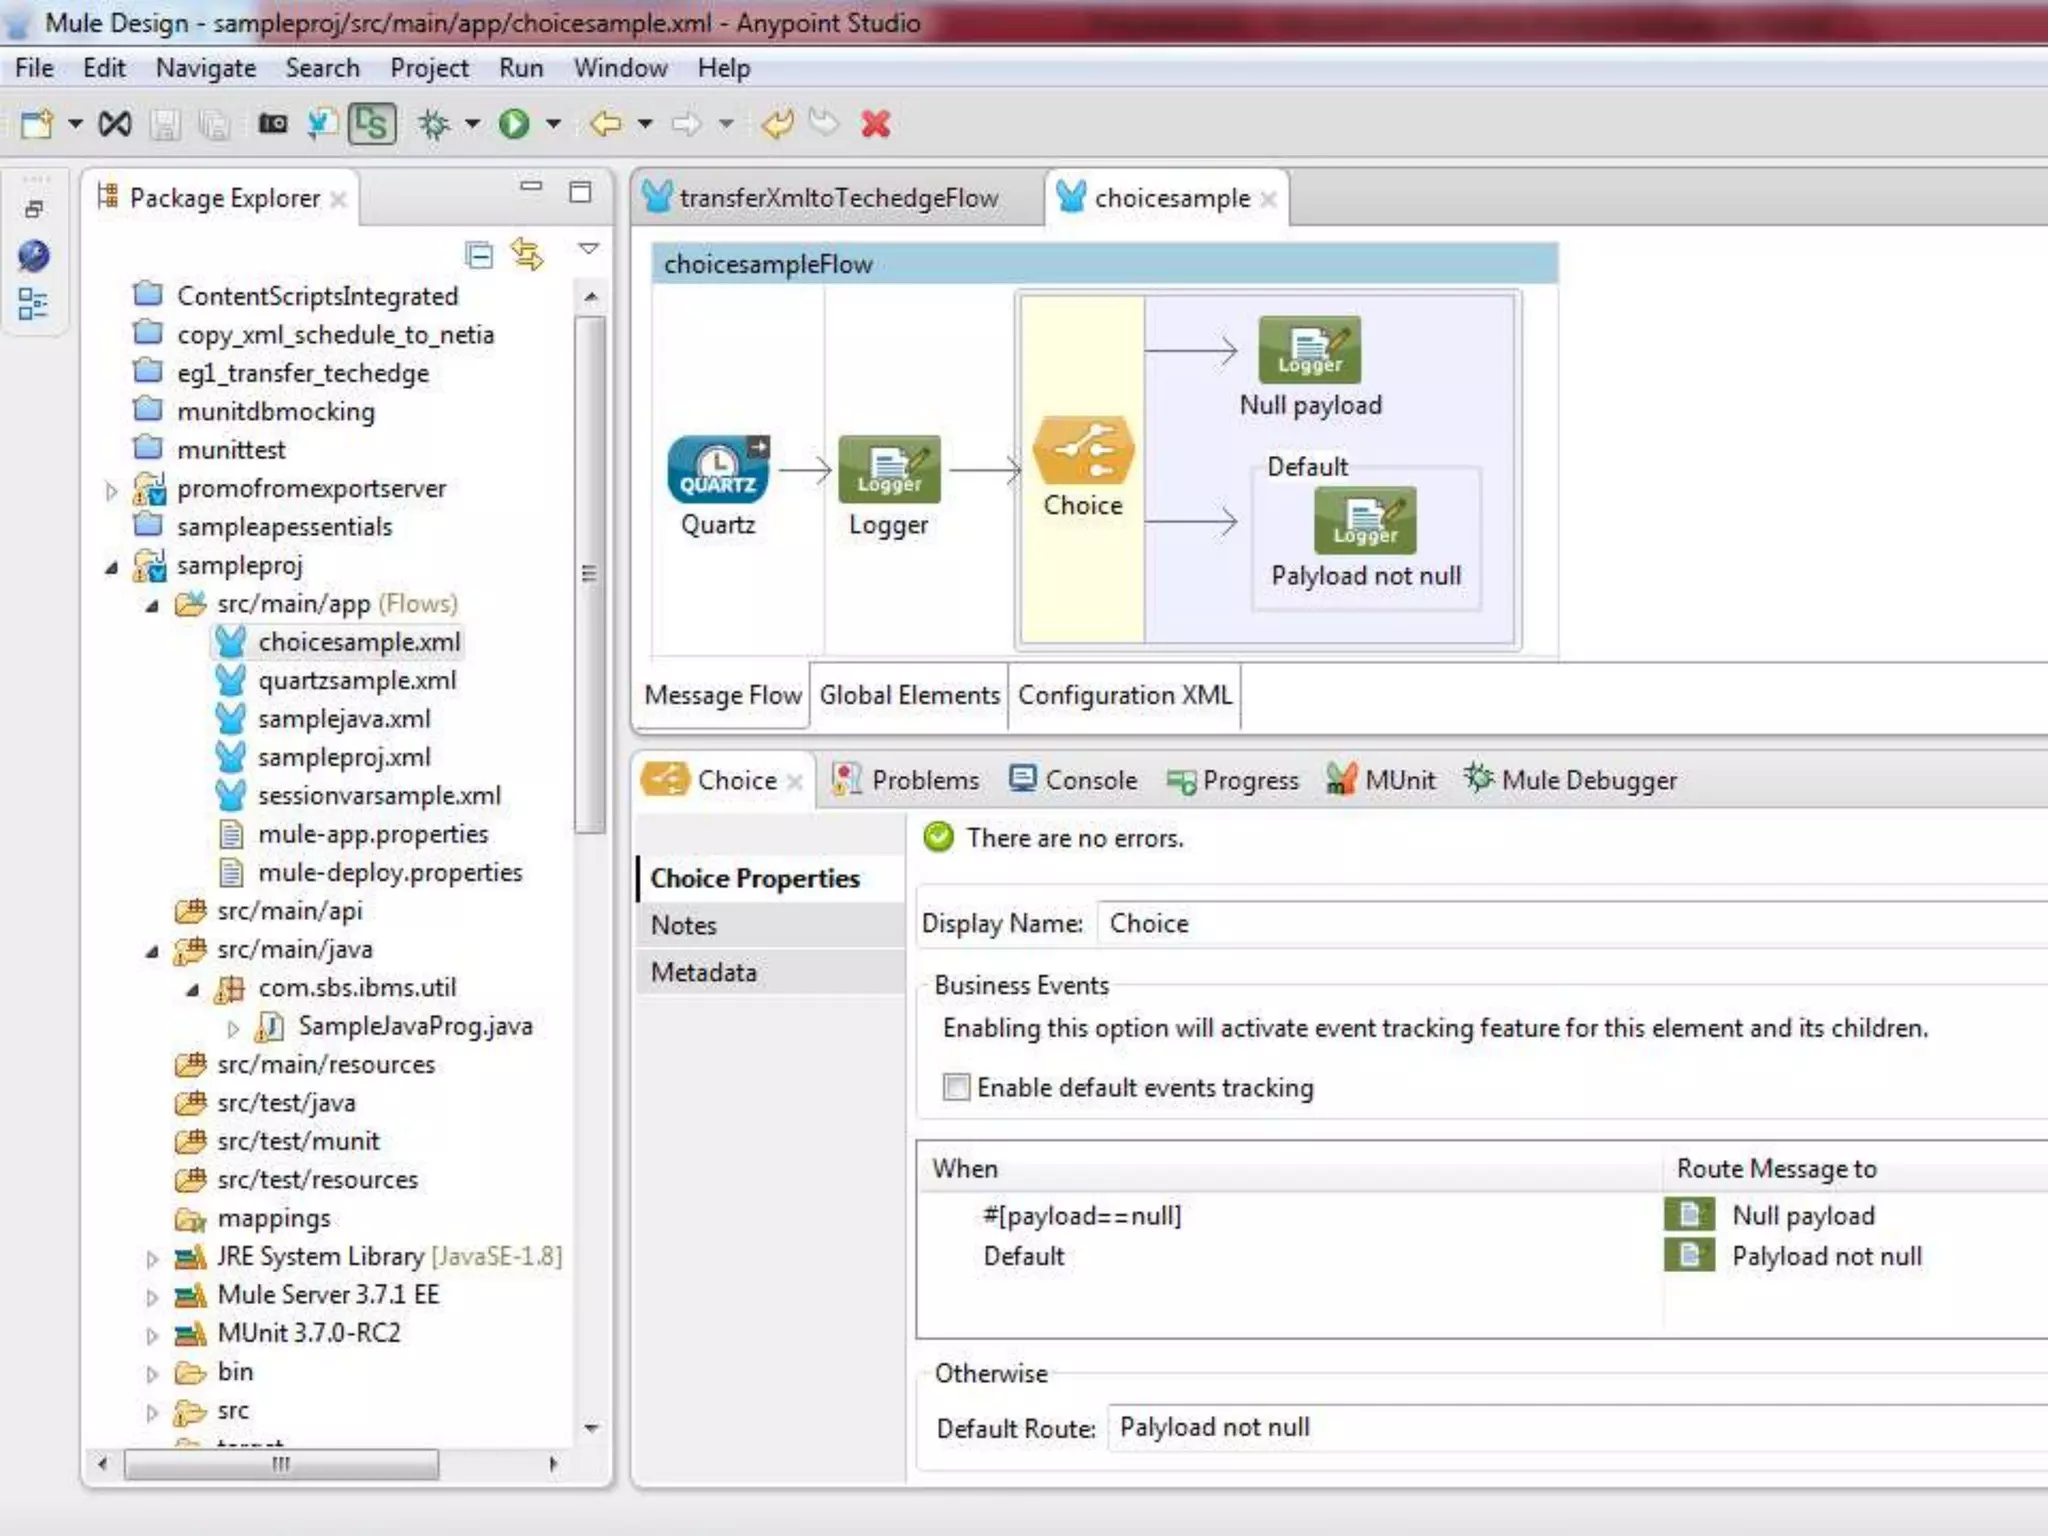Viewport: 2048px width, 1536px height.
Task: Switch to the Global Elements tab
Action: pos(909,695)
